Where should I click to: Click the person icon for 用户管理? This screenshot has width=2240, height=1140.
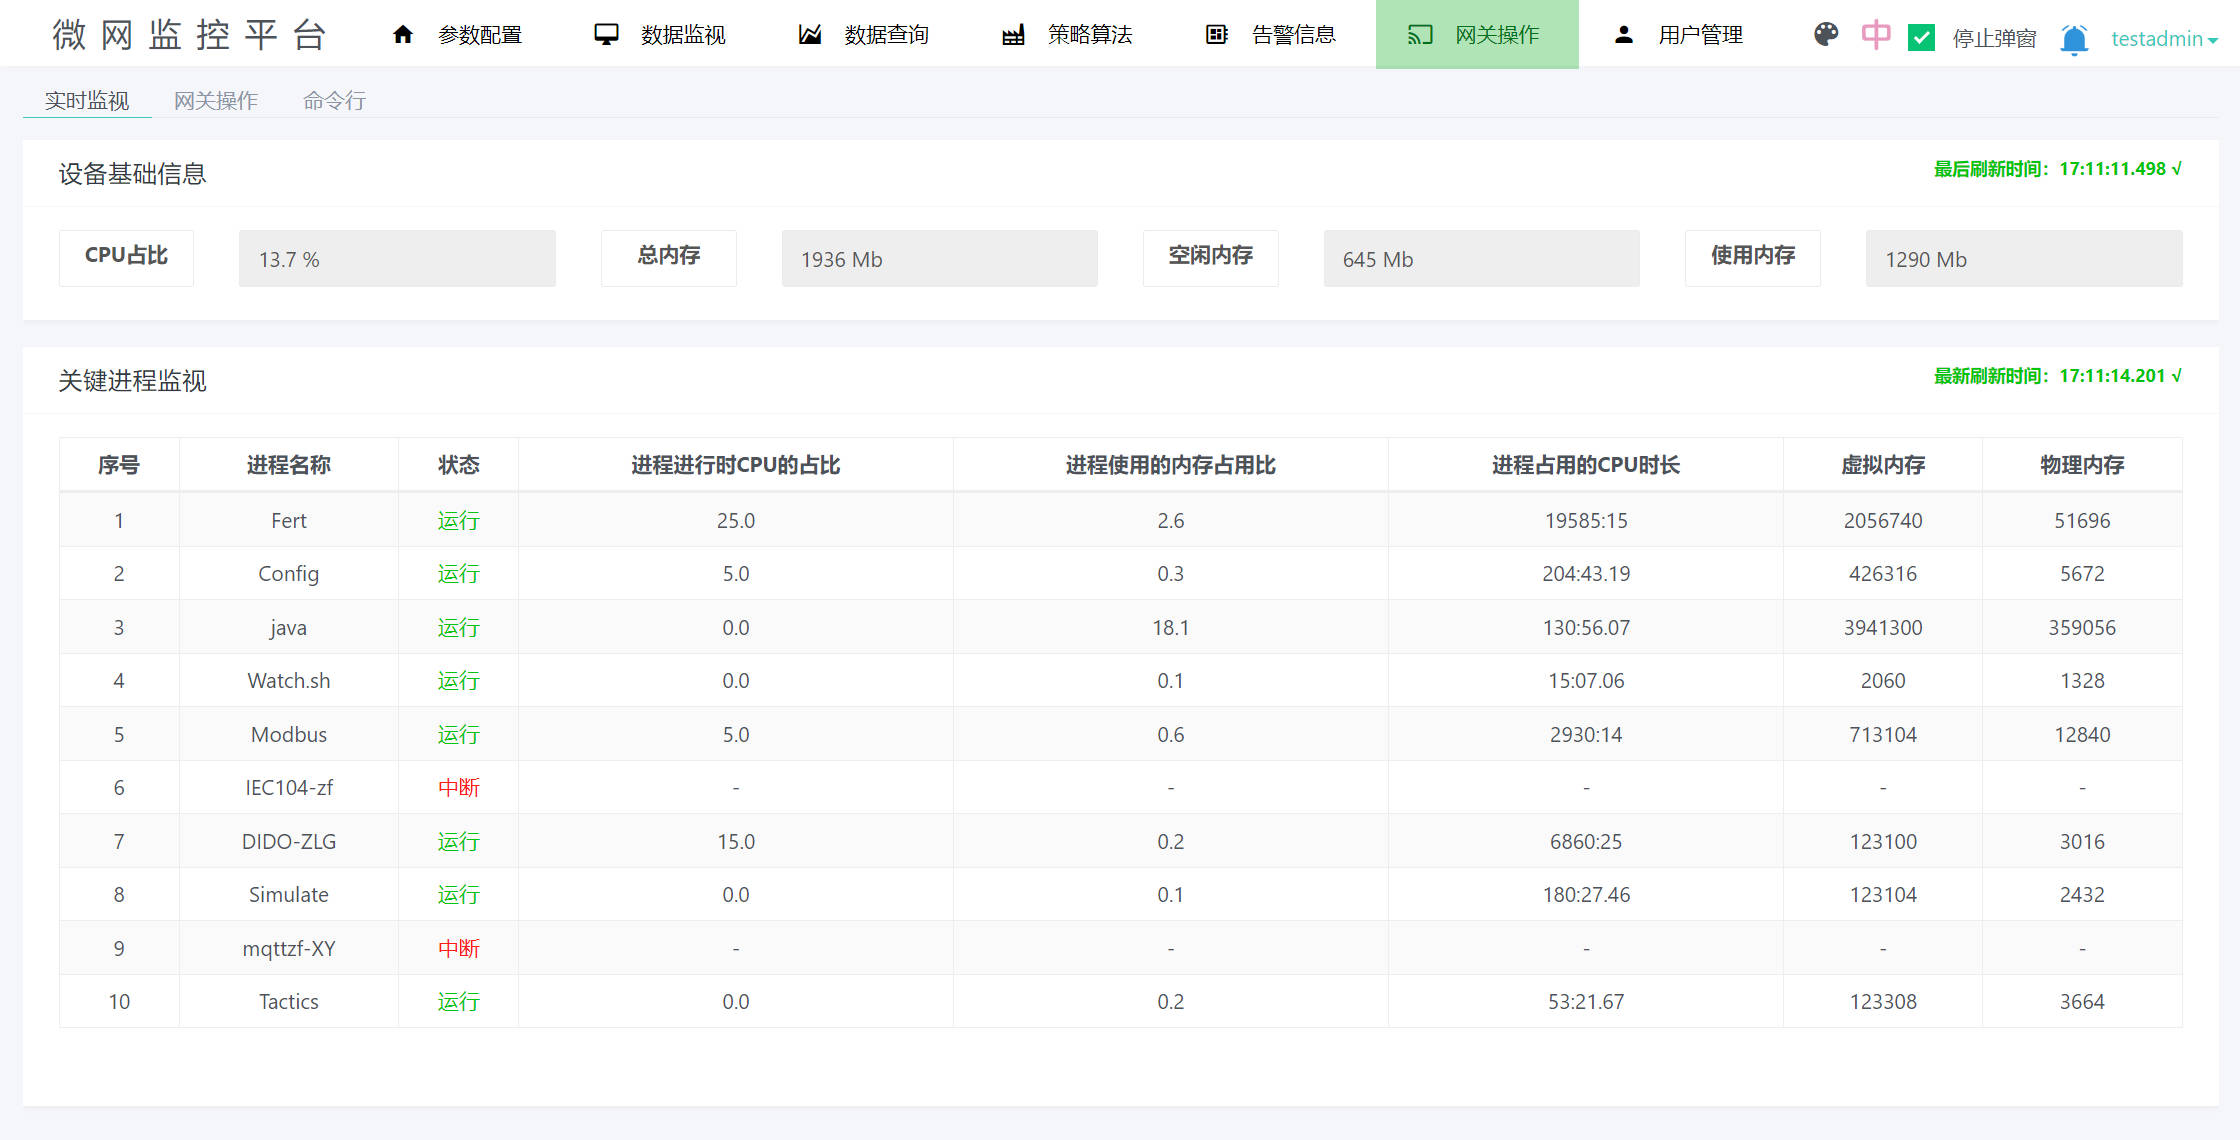click(1624, 35)
